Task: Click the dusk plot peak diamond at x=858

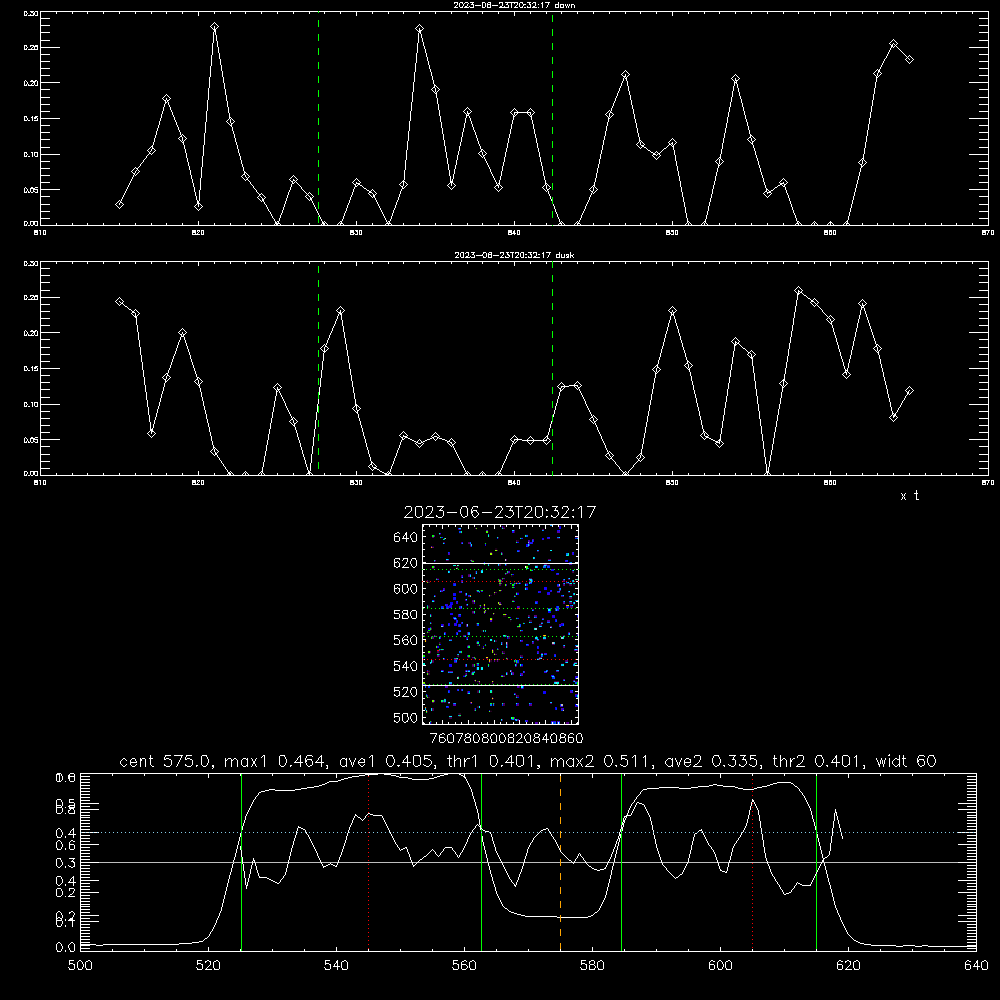Action: point(798,291)
